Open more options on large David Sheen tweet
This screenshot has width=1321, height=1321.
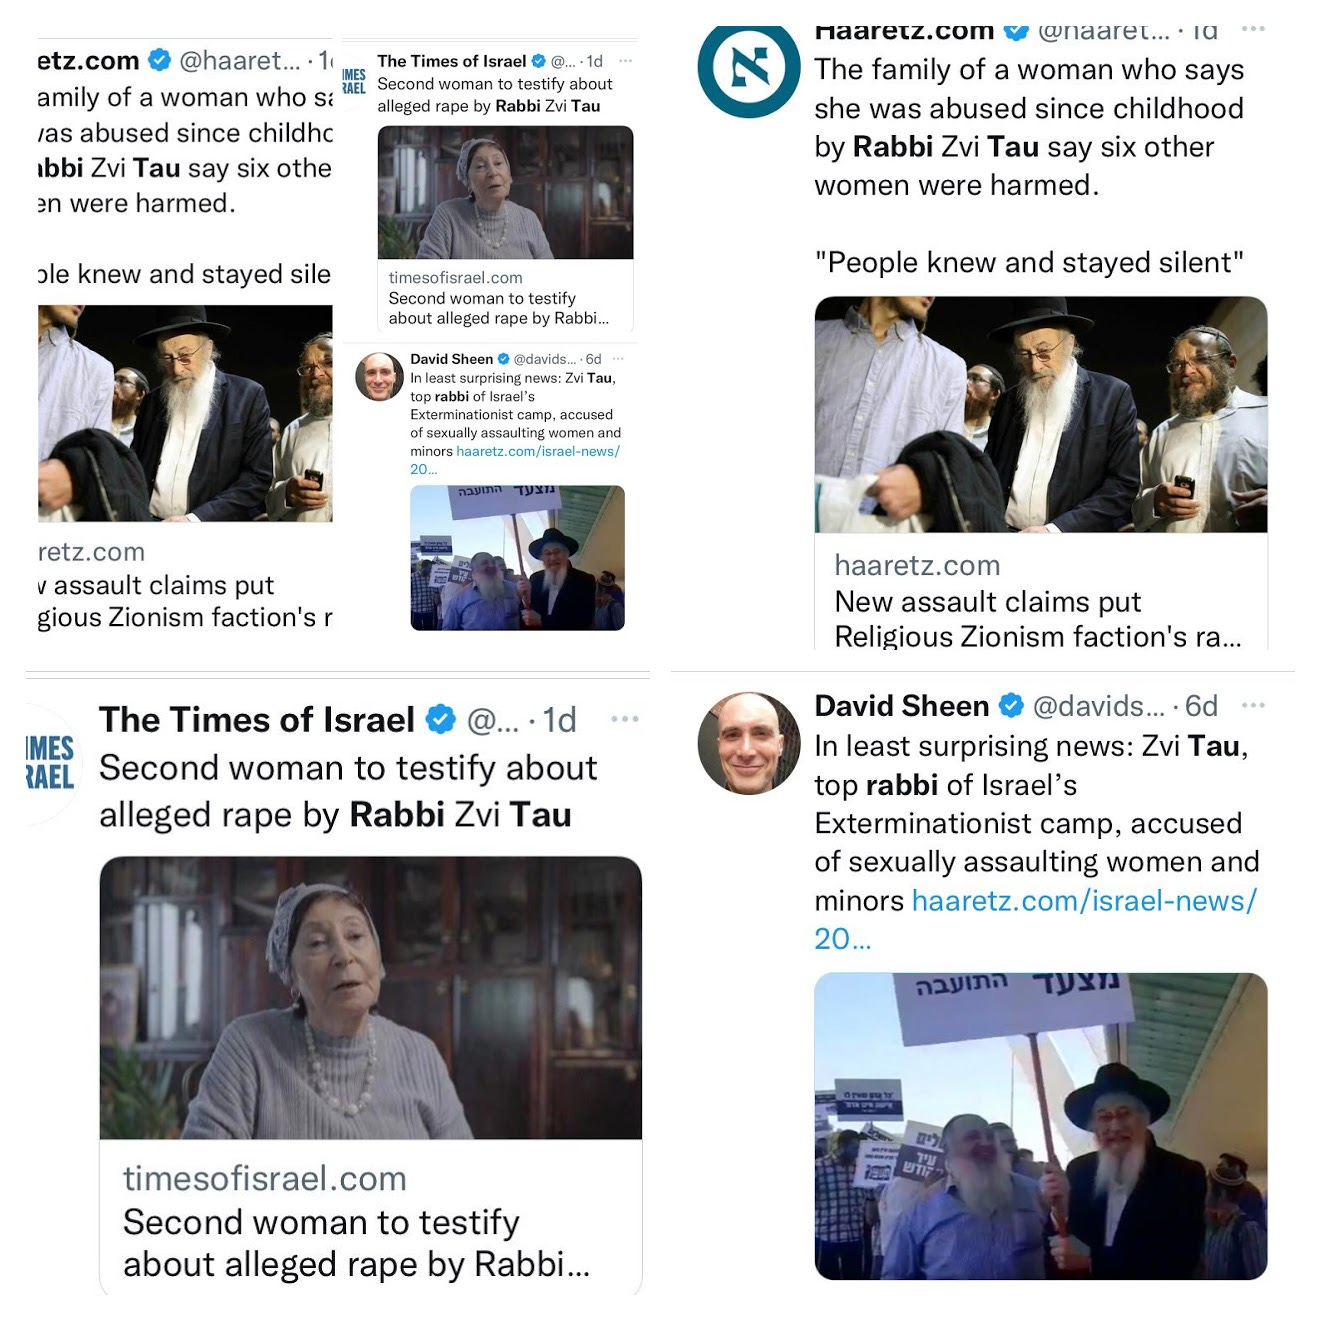pyautogui.click(x=1253, y=705)
